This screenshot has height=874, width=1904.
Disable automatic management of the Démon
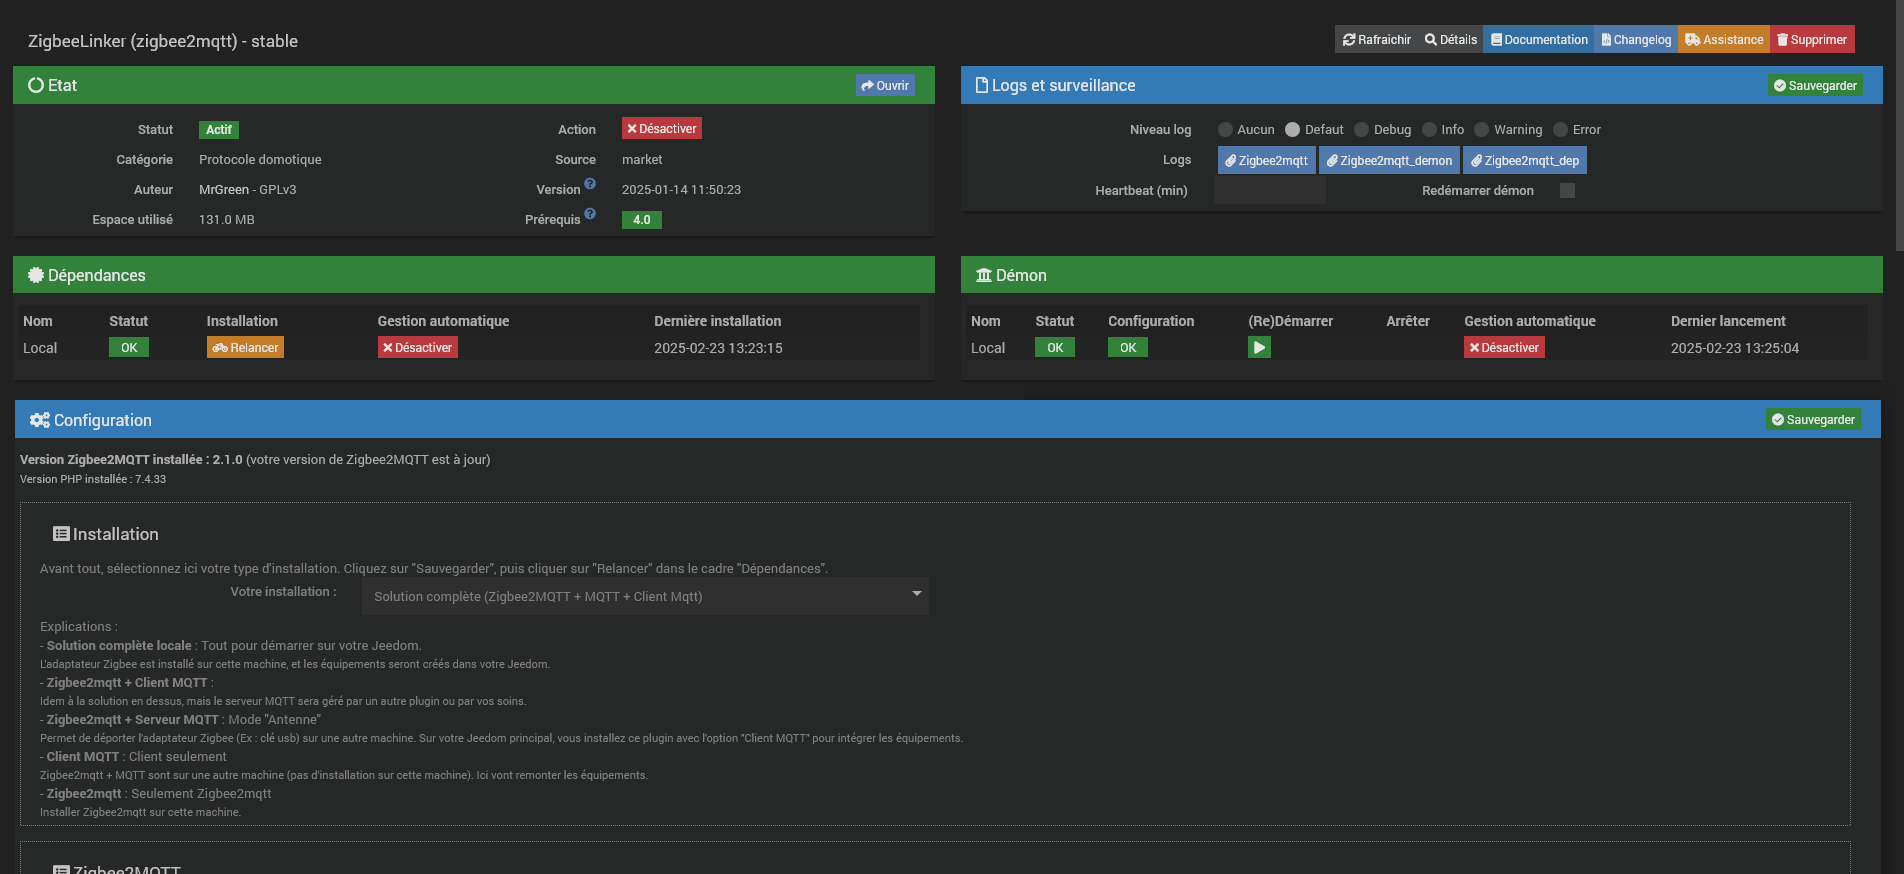point(1504,348)
